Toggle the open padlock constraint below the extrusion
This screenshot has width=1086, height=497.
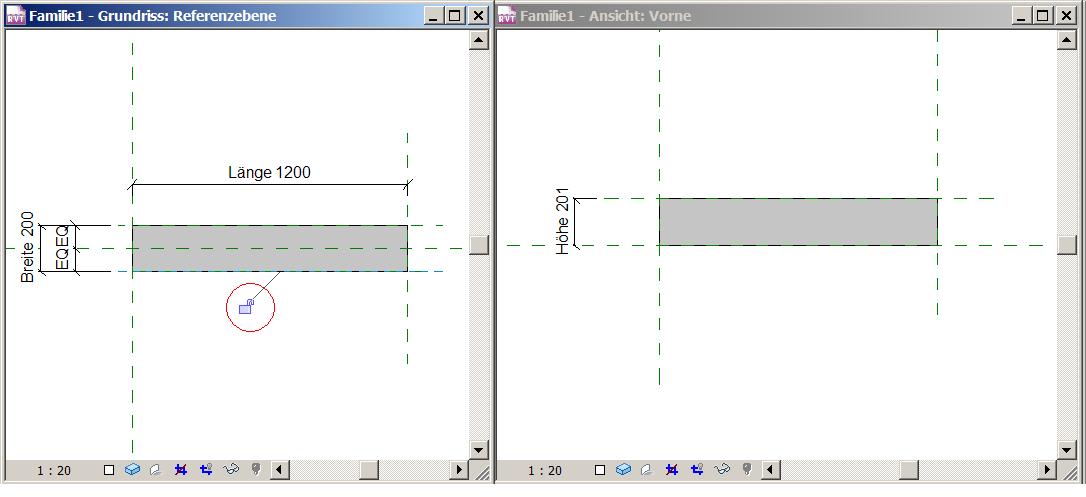tap(245, 307)
